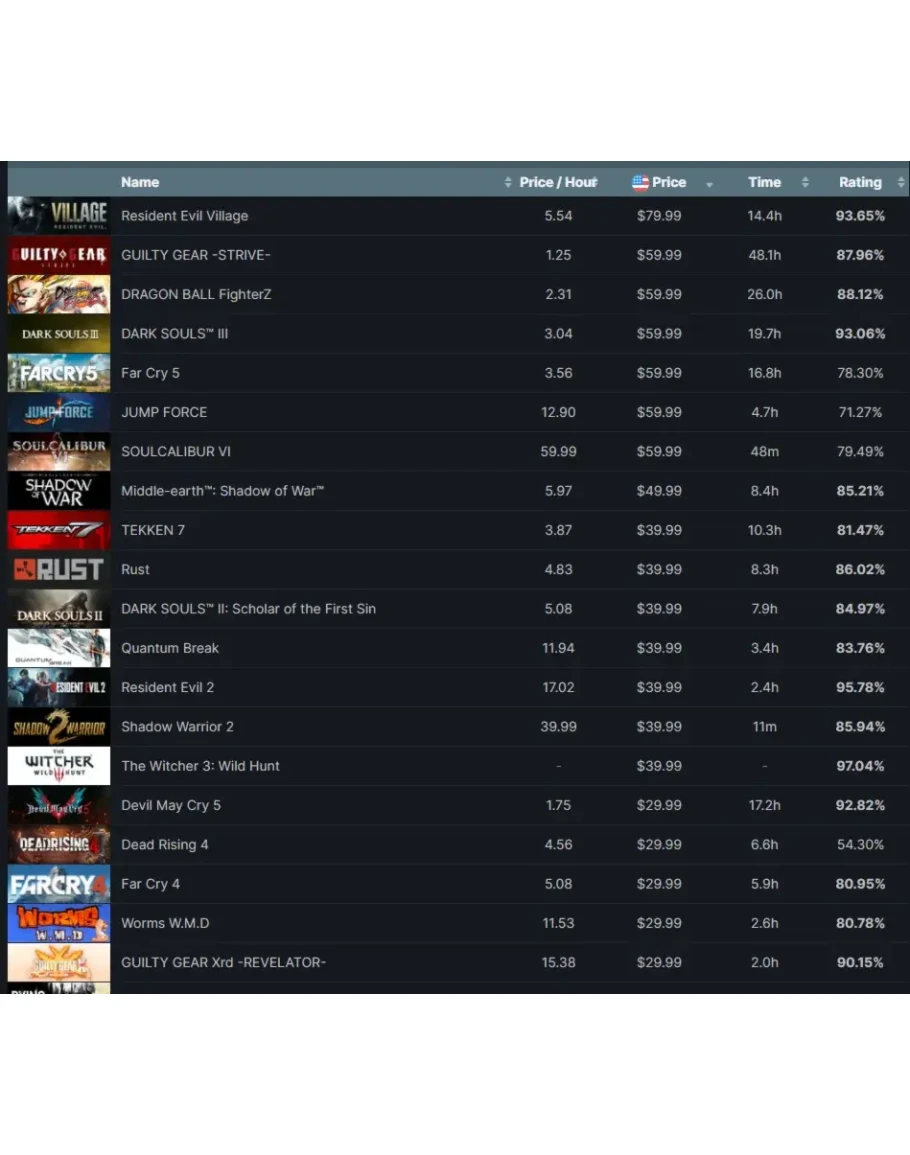Select the GUILTY GEAR -STRIVE- game name
The width and height of the screenshot is (910, 1155).
pos(196,255)
